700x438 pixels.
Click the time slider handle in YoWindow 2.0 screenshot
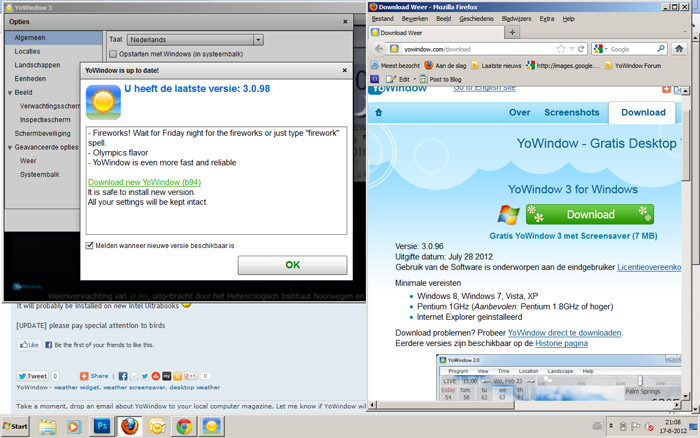click(x=640, y=380)
